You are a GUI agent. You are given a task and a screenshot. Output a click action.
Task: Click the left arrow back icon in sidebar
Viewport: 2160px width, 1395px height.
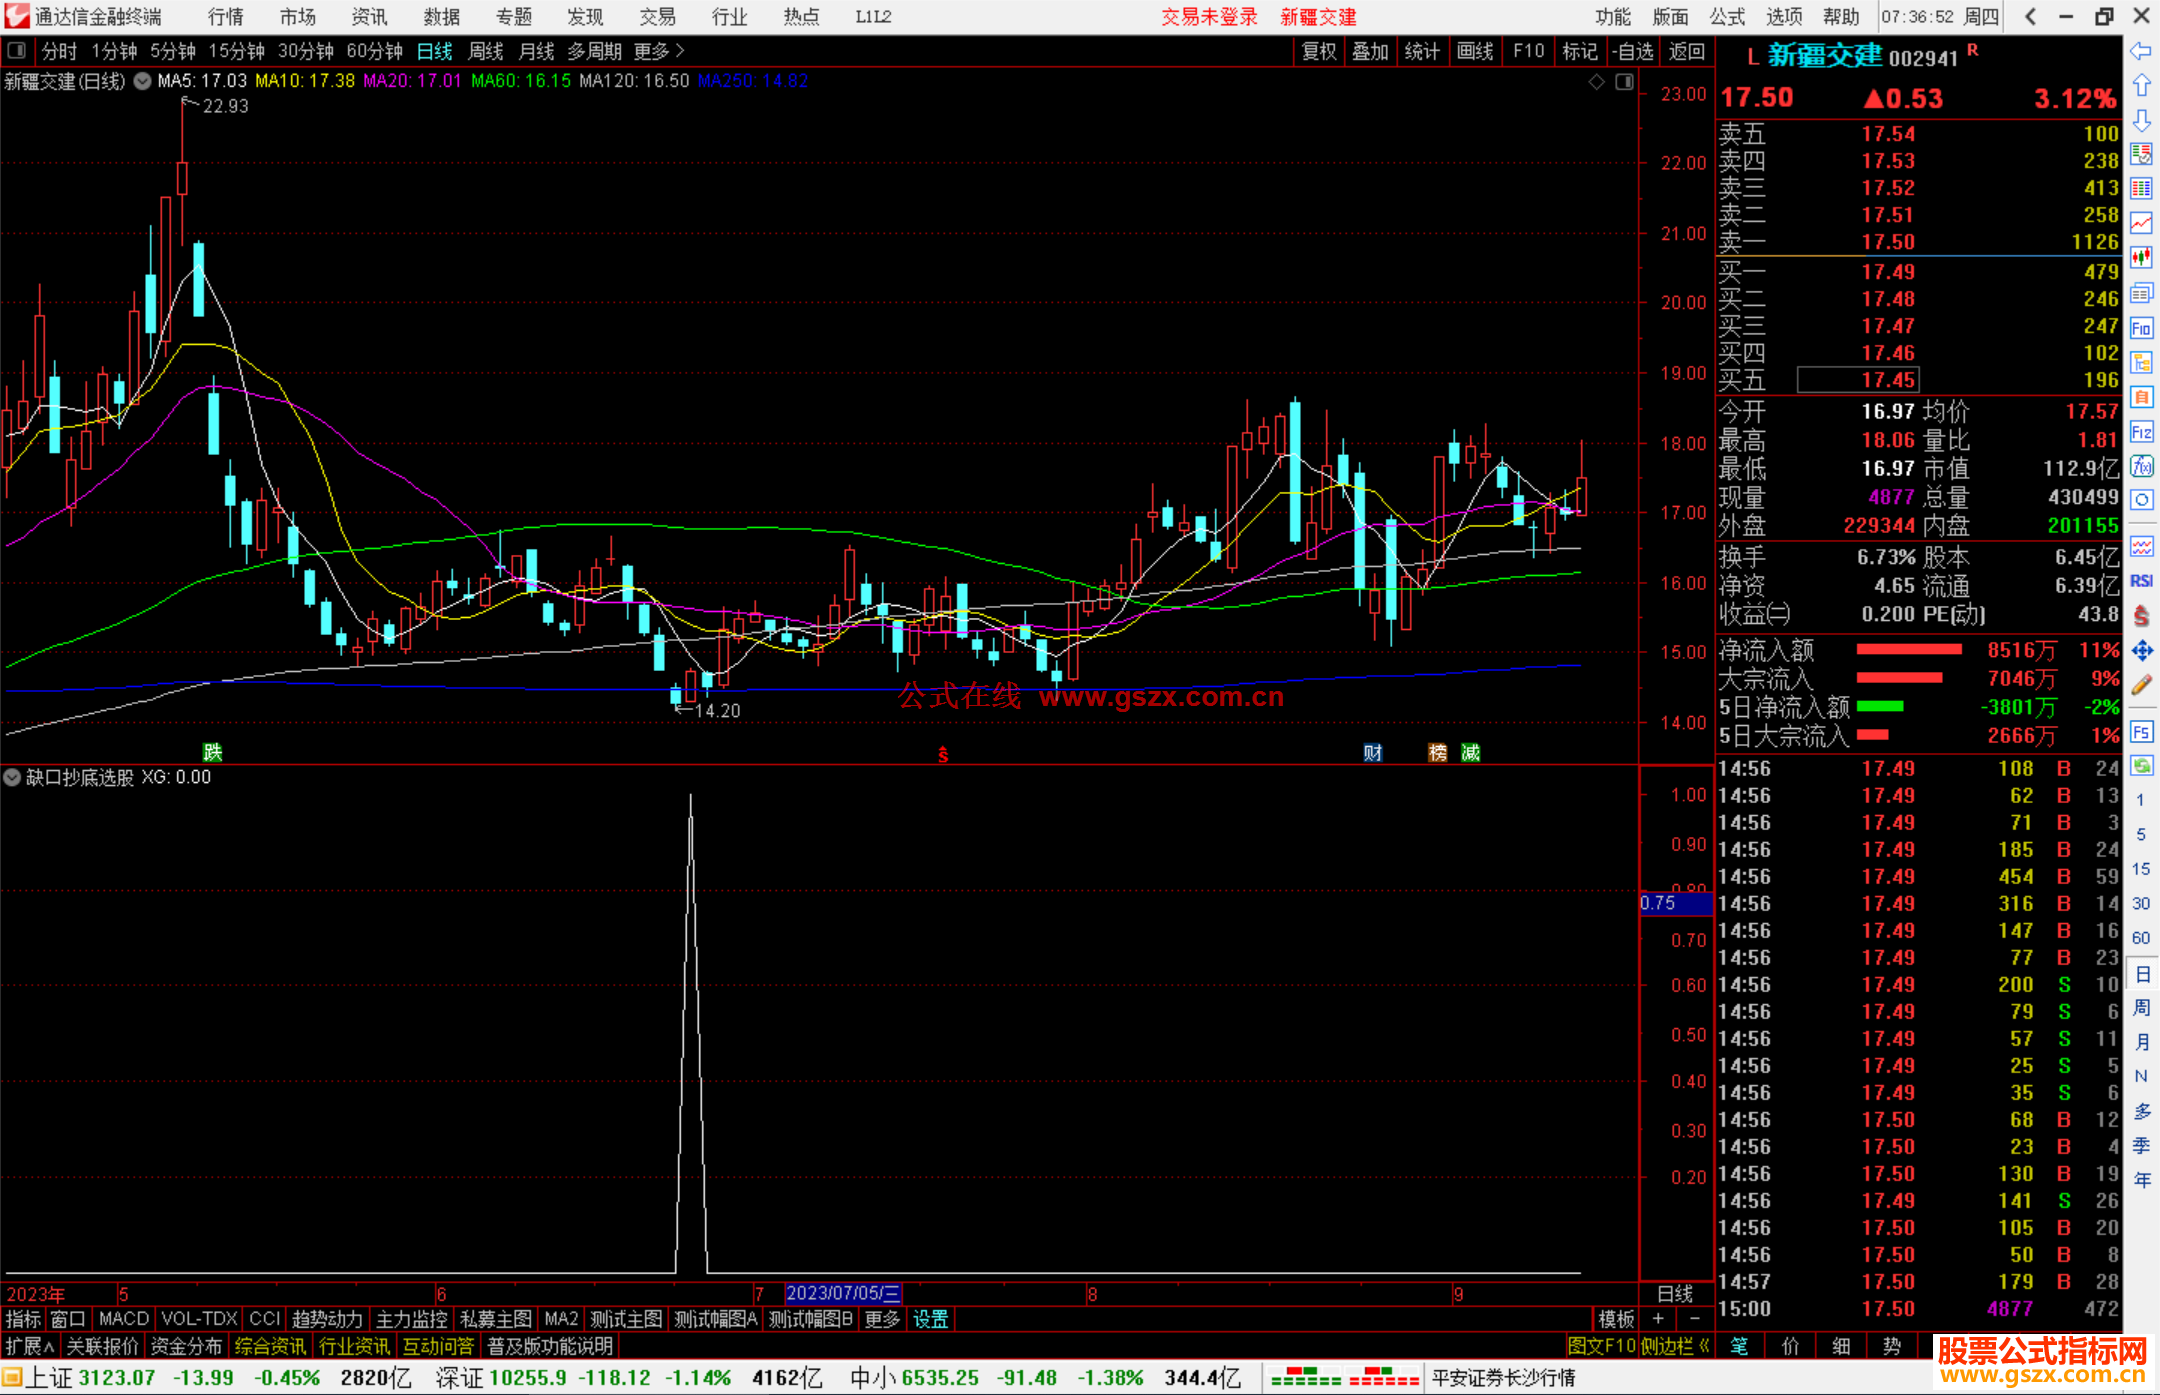click(2141, 51)
